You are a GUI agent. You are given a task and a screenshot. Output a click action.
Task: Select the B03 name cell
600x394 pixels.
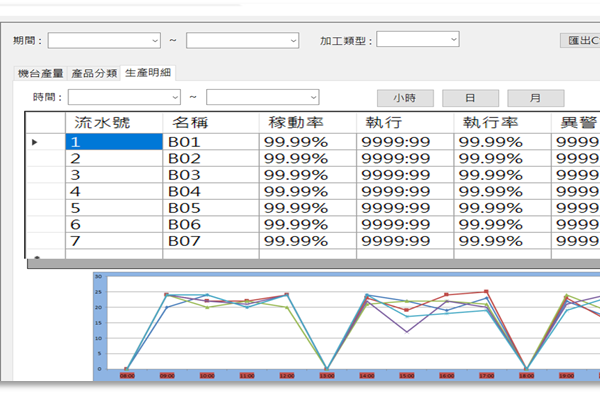211,175
